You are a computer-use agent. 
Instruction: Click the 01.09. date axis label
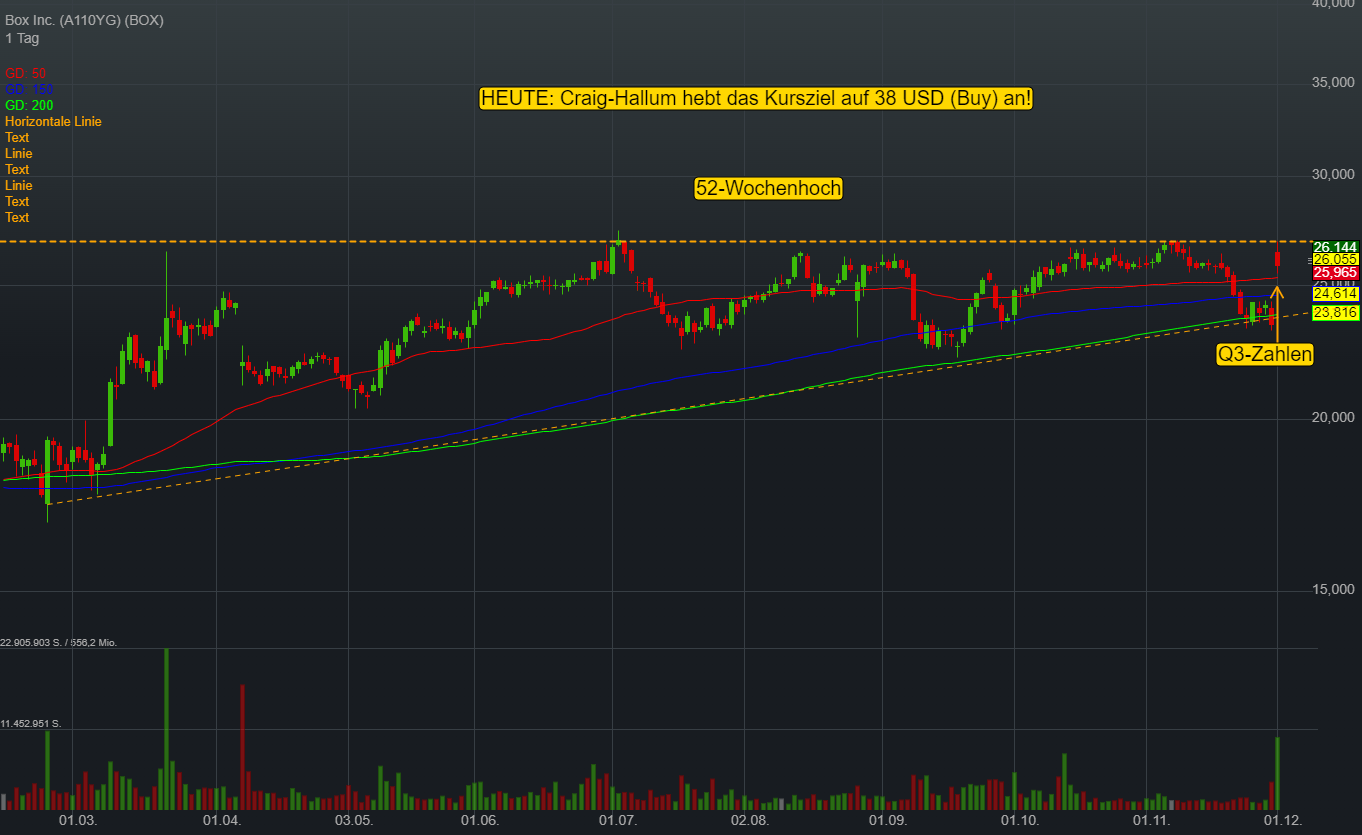(887, 820)
